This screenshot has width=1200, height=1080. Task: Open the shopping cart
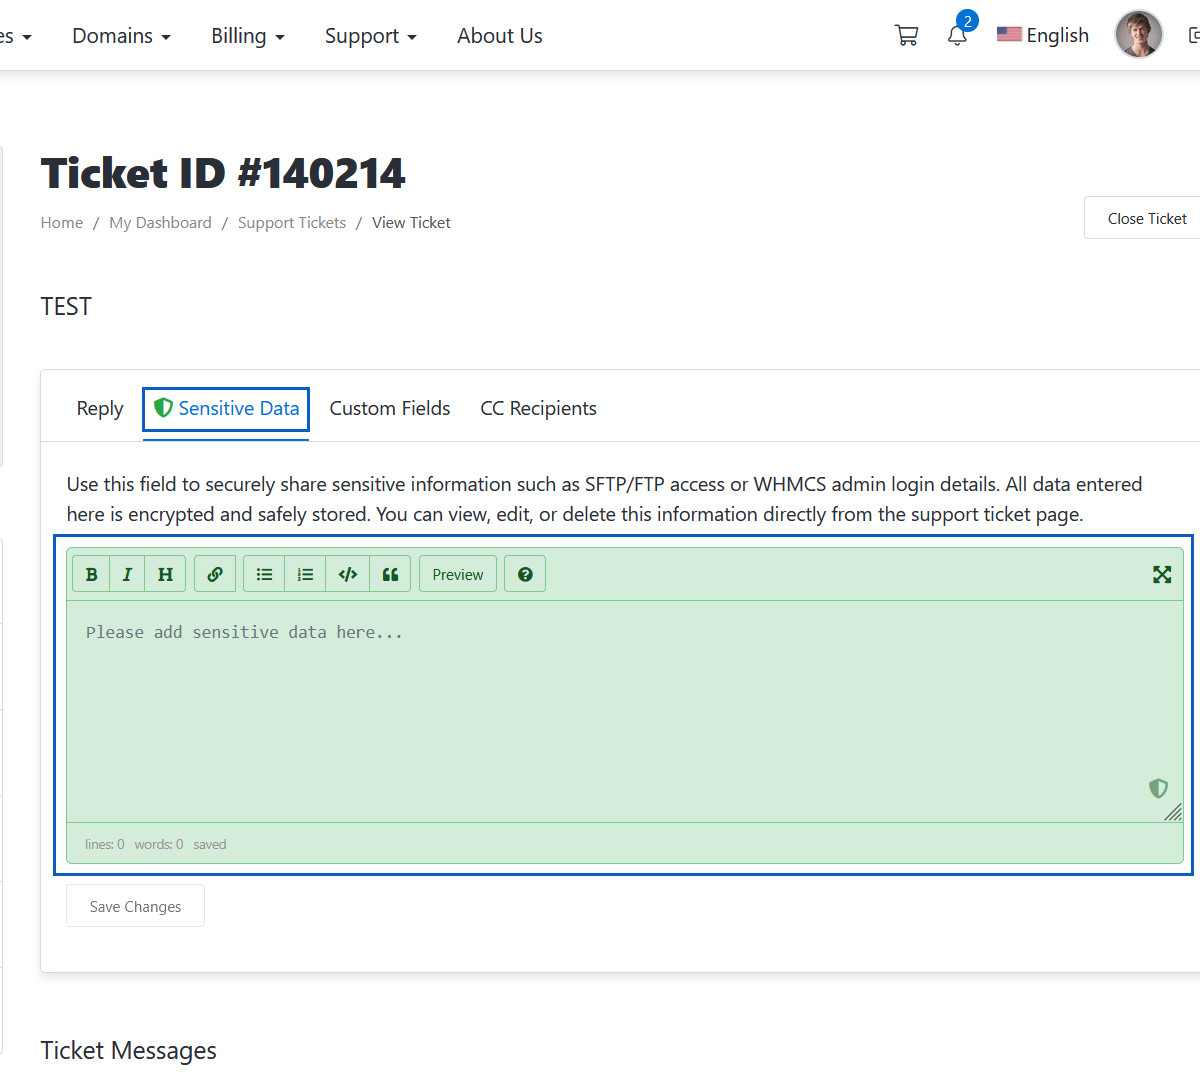906,36
